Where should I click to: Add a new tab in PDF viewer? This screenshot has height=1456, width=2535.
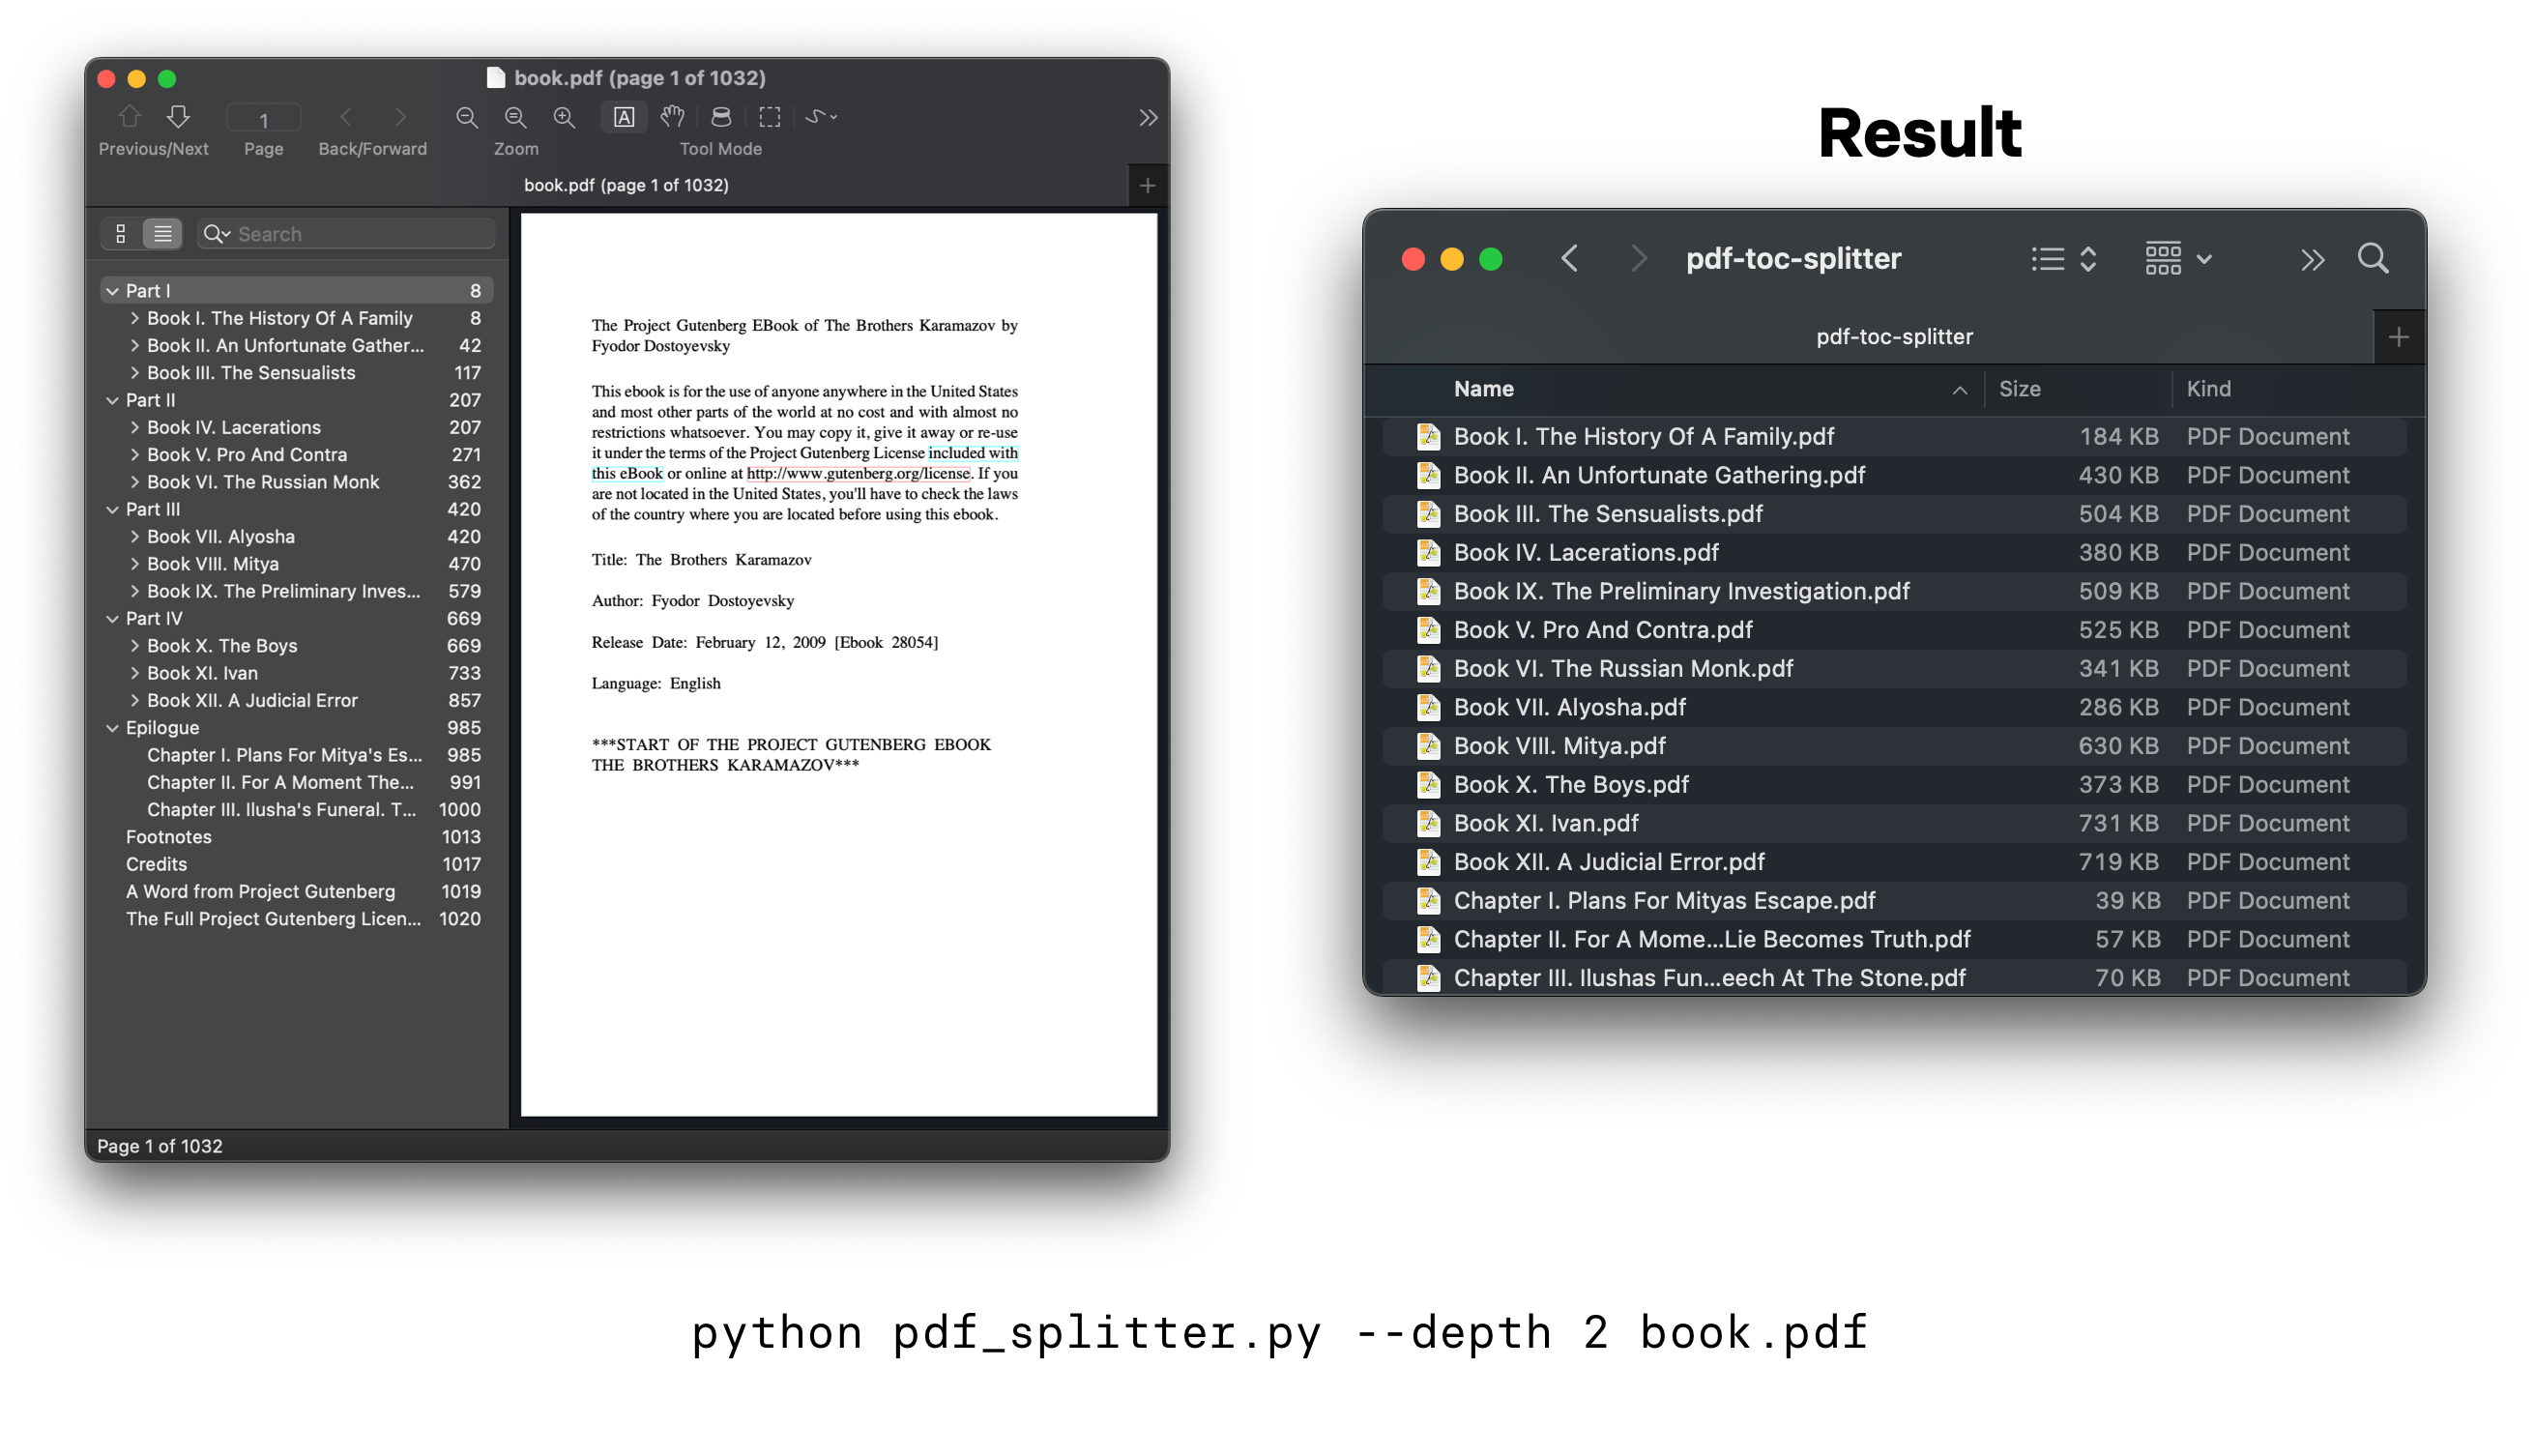click(x=1147, y=186)
